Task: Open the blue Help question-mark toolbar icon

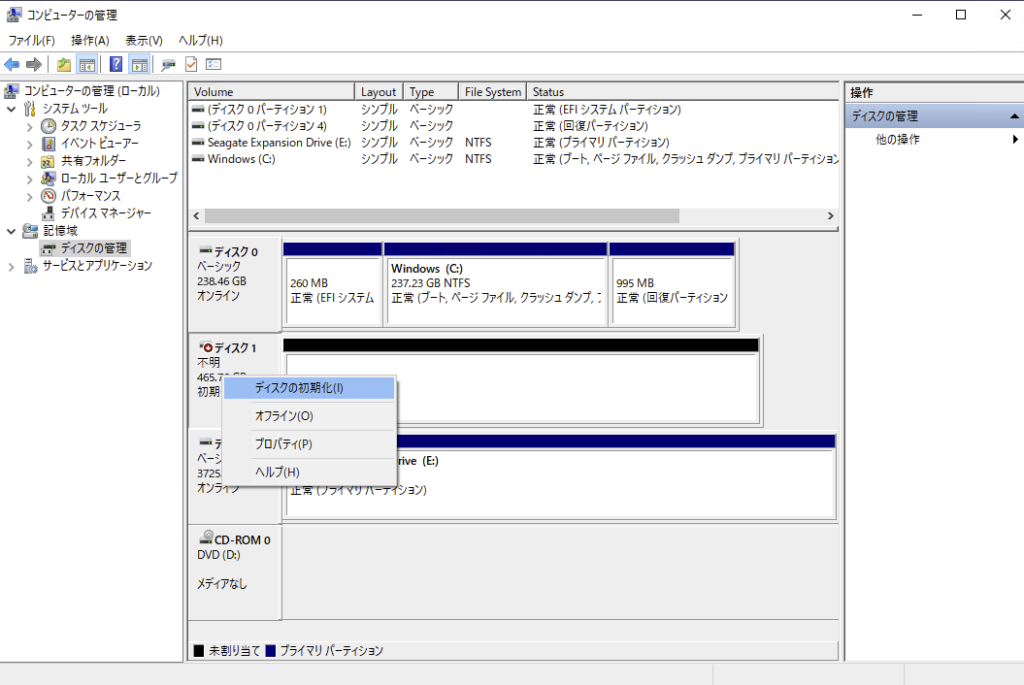Action: pos(116,65)
